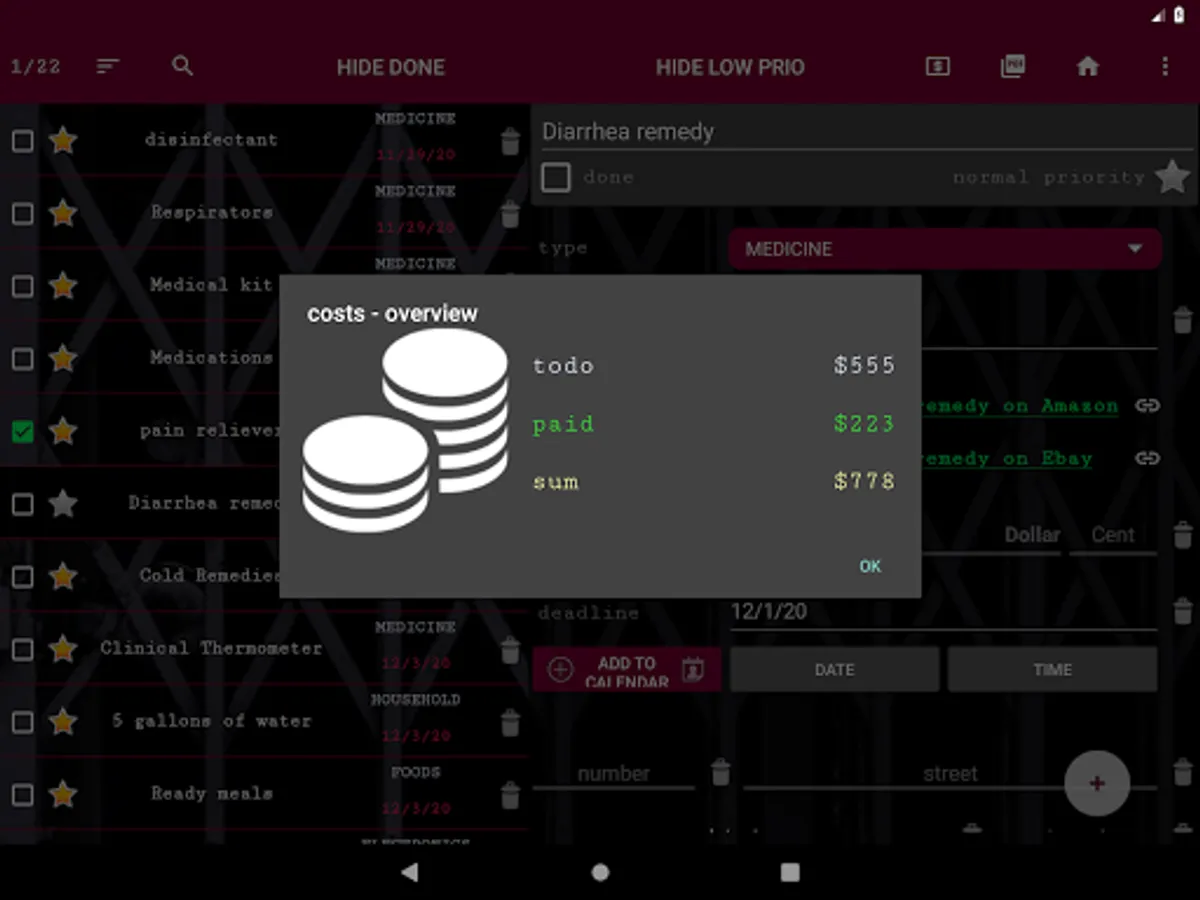Select the 5 gallons of water text

pos(211,721)
